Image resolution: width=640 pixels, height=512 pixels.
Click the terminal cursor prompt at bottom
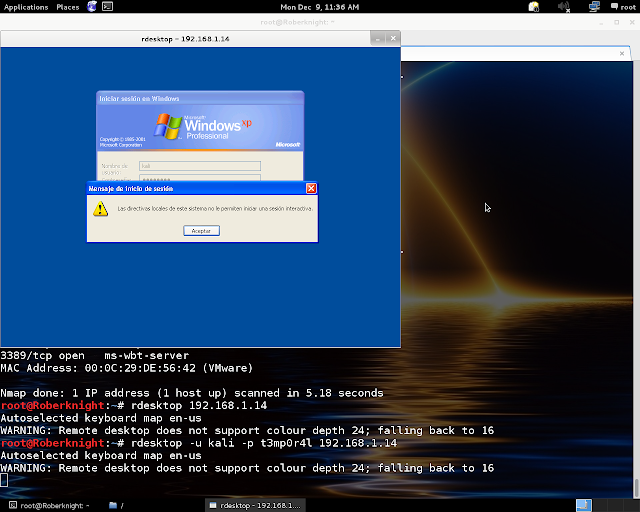(4, 480)
